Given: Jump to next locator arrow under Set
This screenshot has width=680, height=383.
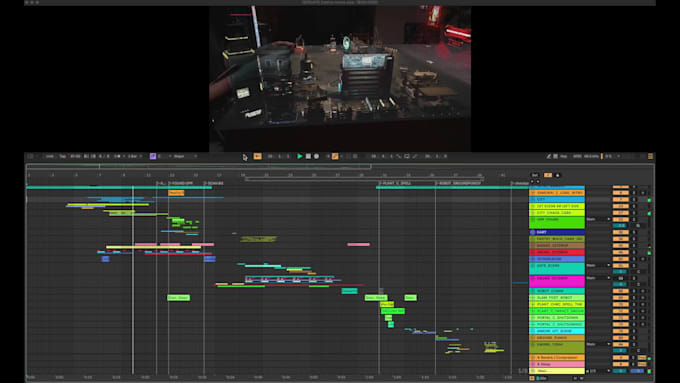Looking at the screenshot, I should (x=538, y=181).
